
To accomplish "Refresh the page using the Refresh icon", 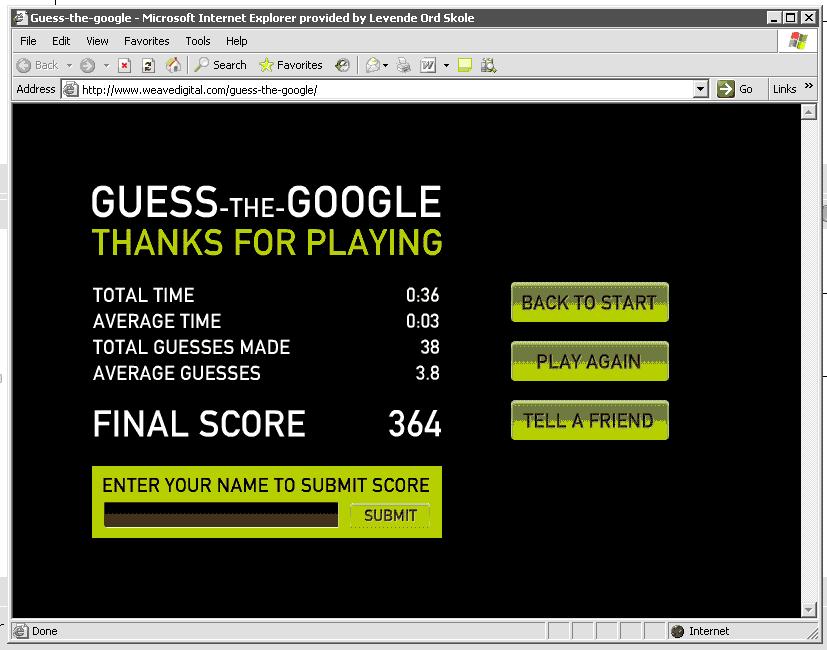I will [149, 65].
